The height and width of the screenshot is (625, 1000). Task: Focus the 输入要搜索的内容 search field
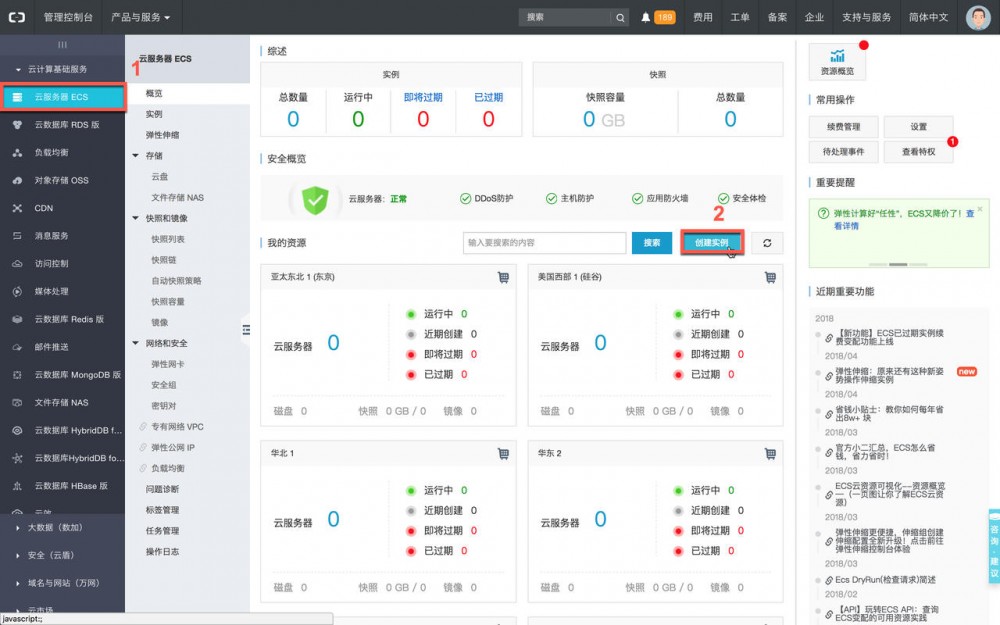tap(545, 243)
